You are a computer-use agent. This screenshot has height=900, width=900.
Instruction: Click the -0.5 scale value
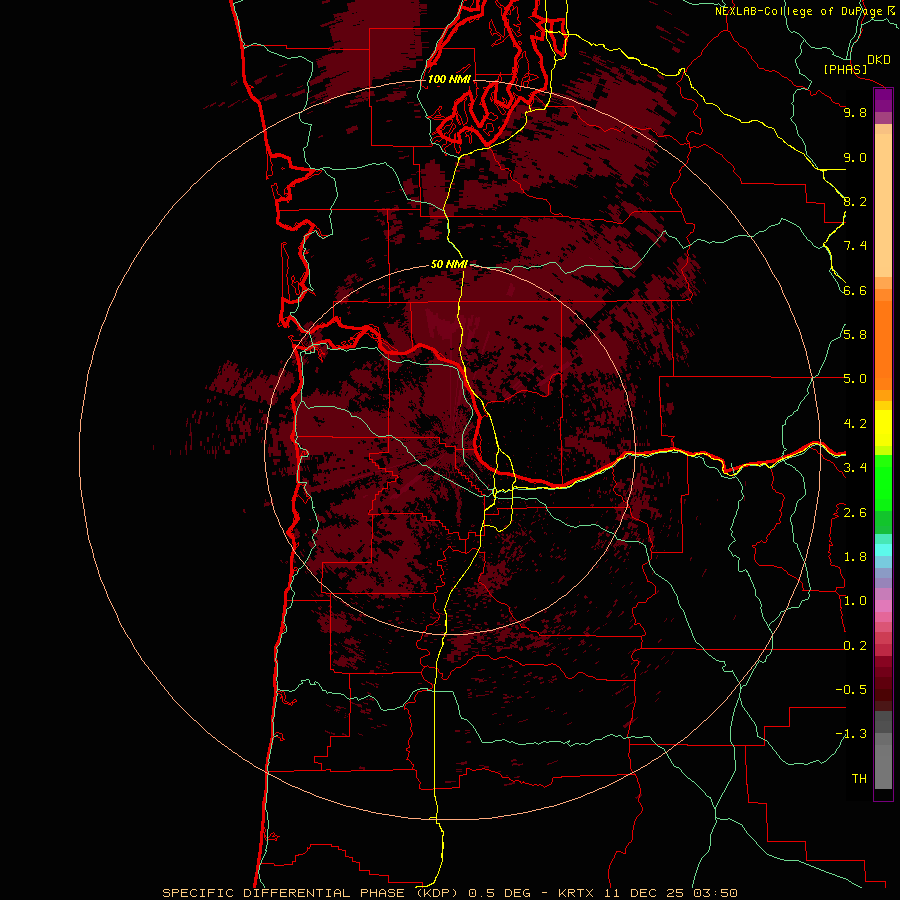point(851,690)
